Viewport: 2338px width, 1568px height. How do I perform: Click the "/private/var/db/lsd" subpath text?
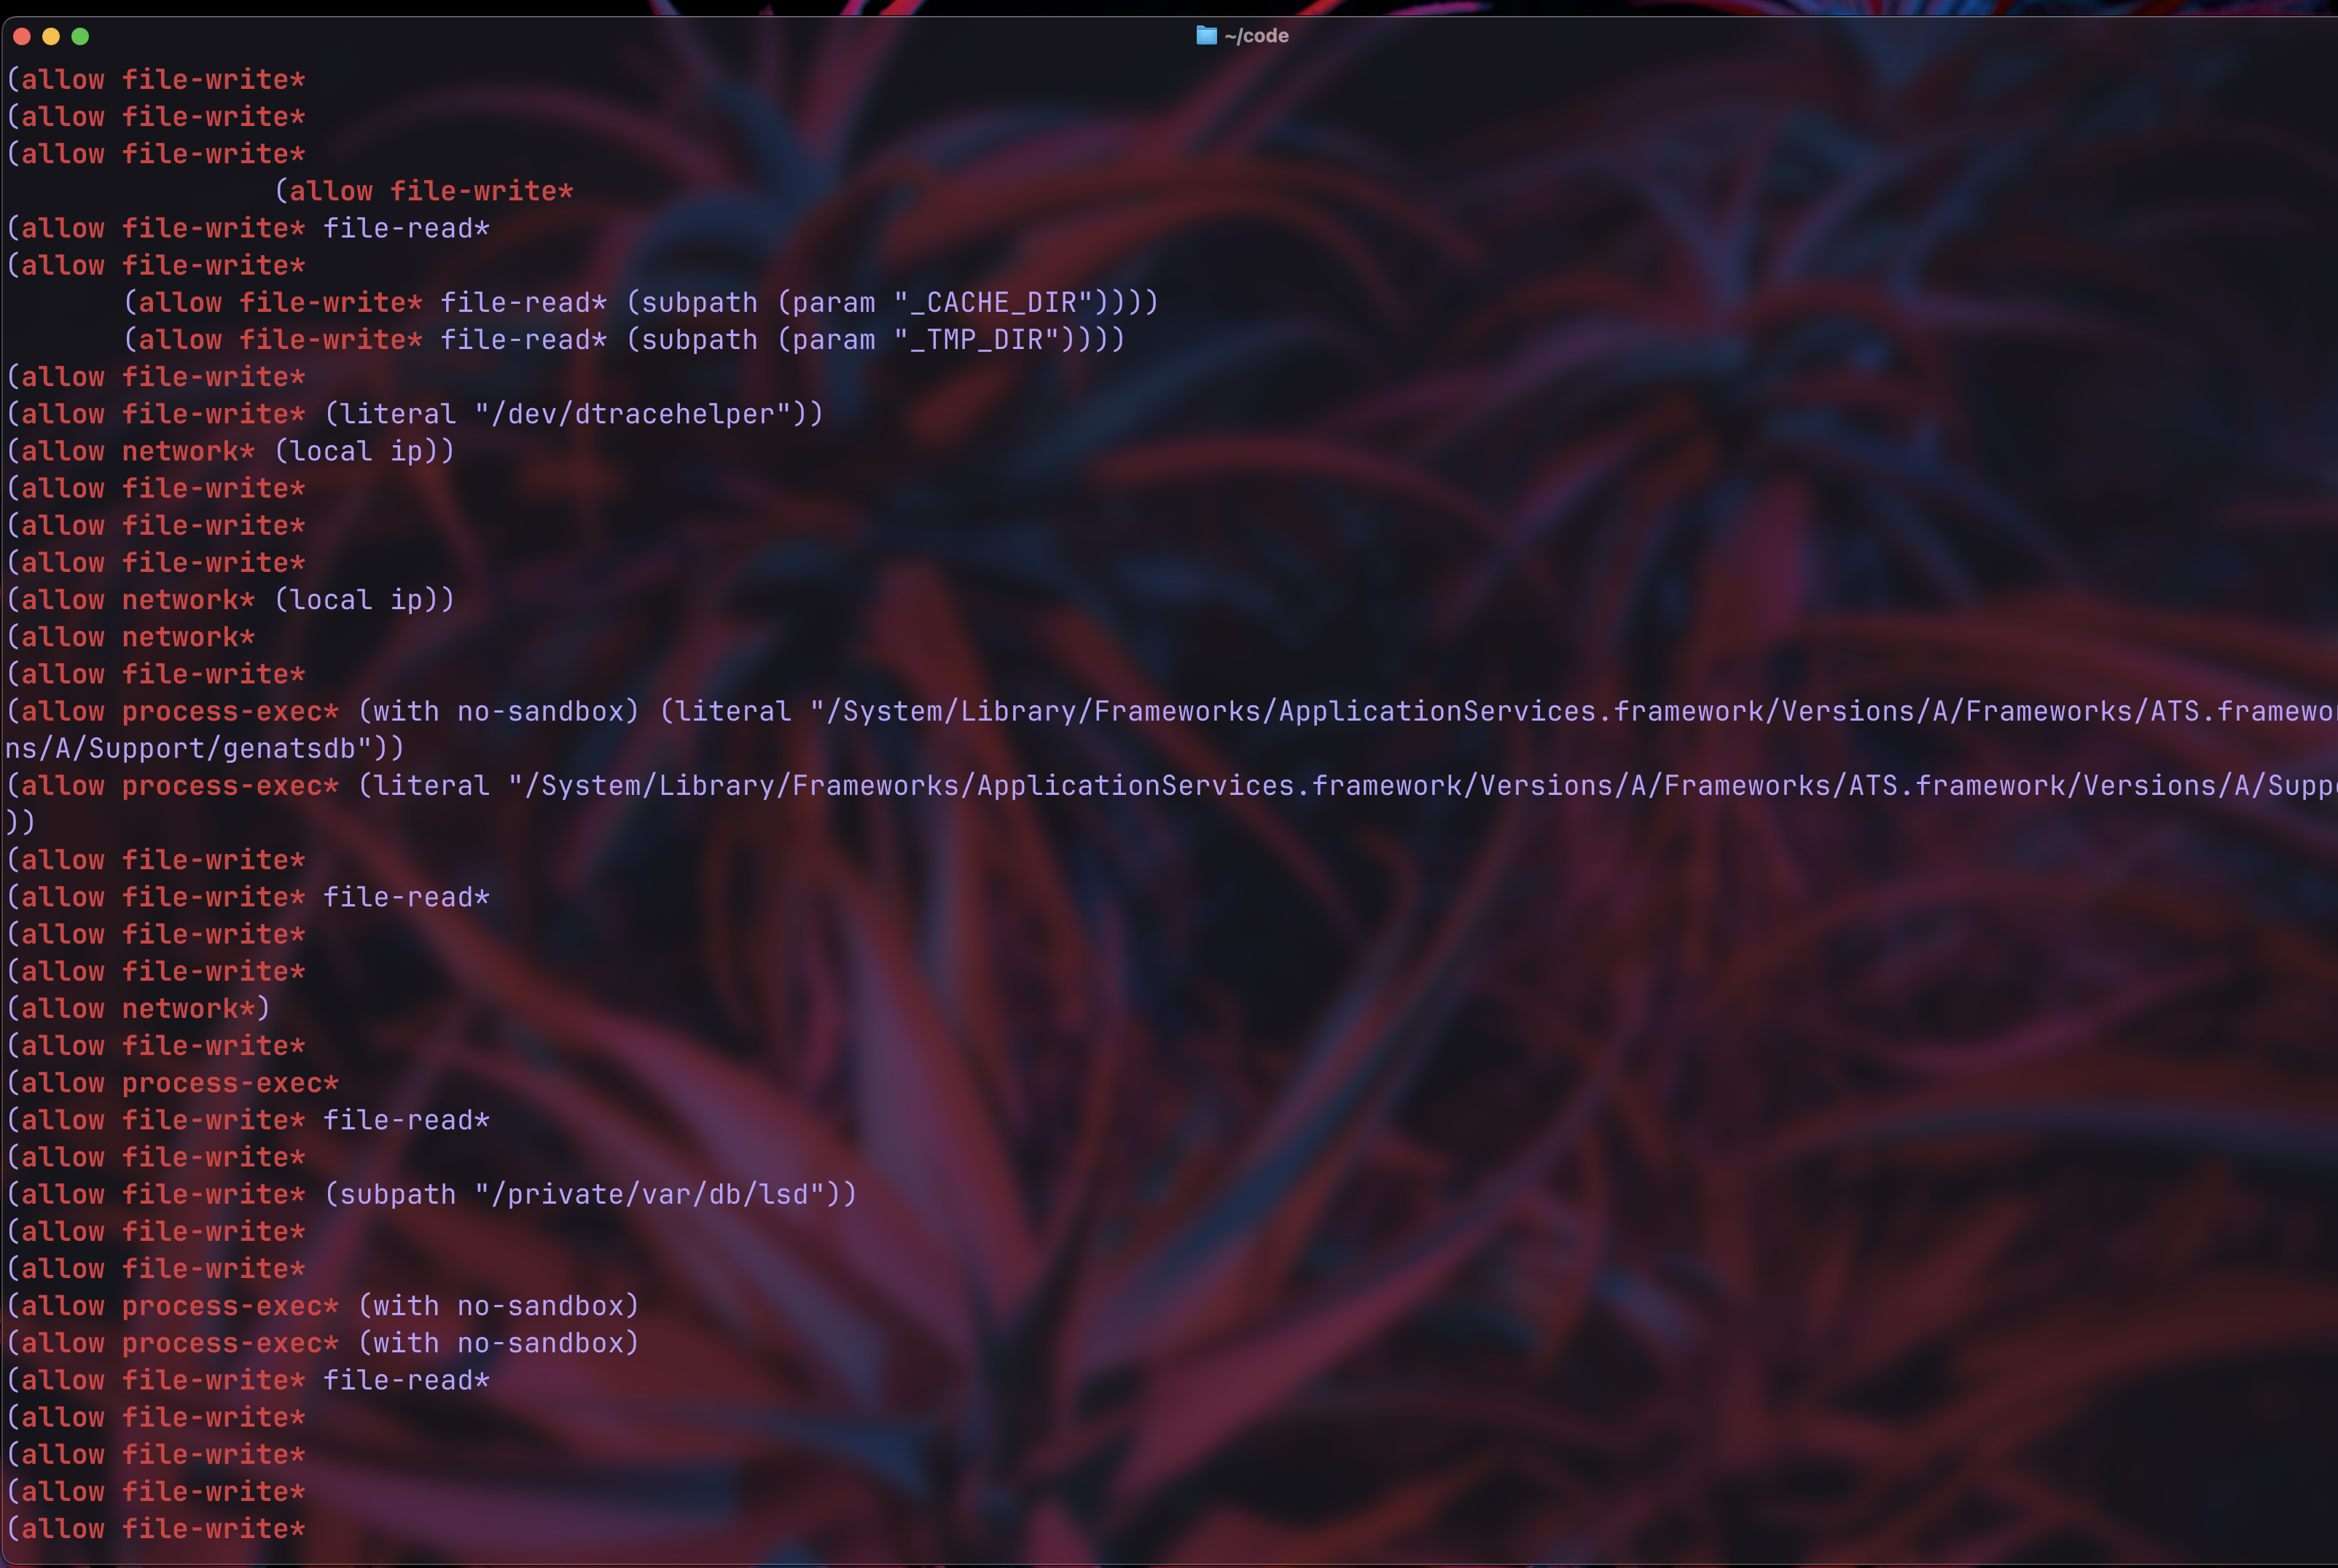(649, 1194)
